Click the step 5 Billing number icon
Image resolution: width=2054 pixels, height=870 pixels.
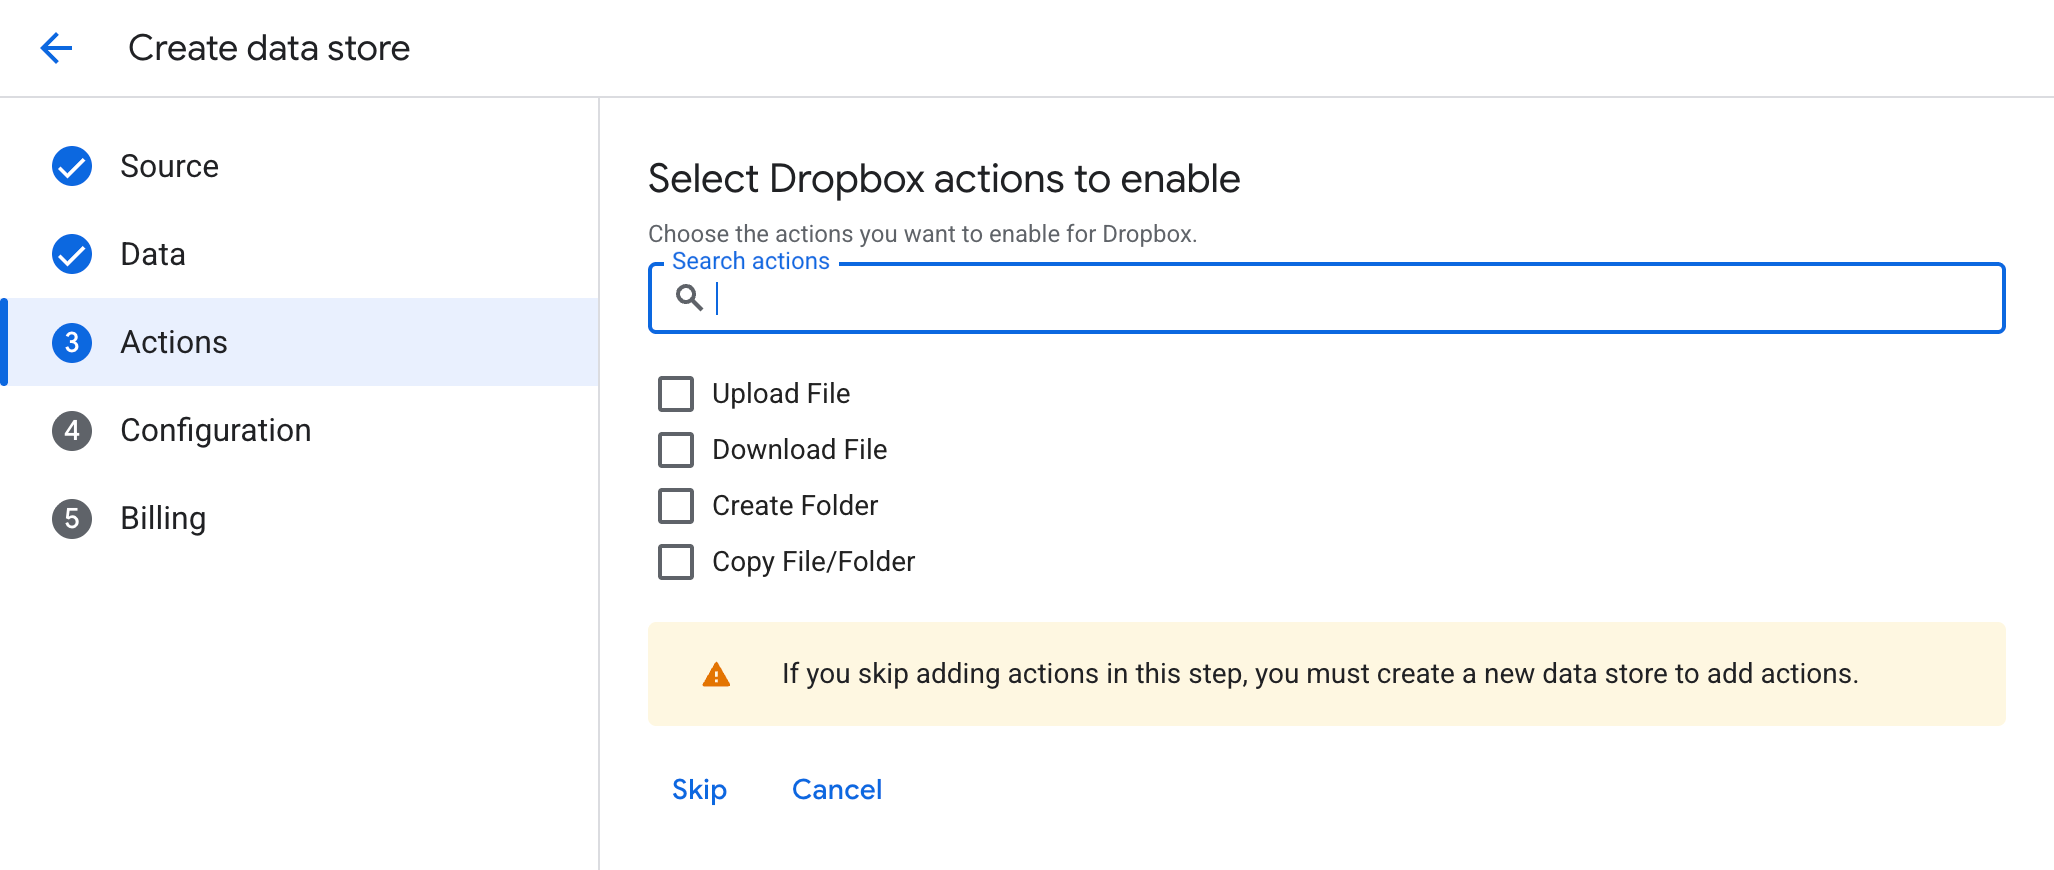click(72, 518)
